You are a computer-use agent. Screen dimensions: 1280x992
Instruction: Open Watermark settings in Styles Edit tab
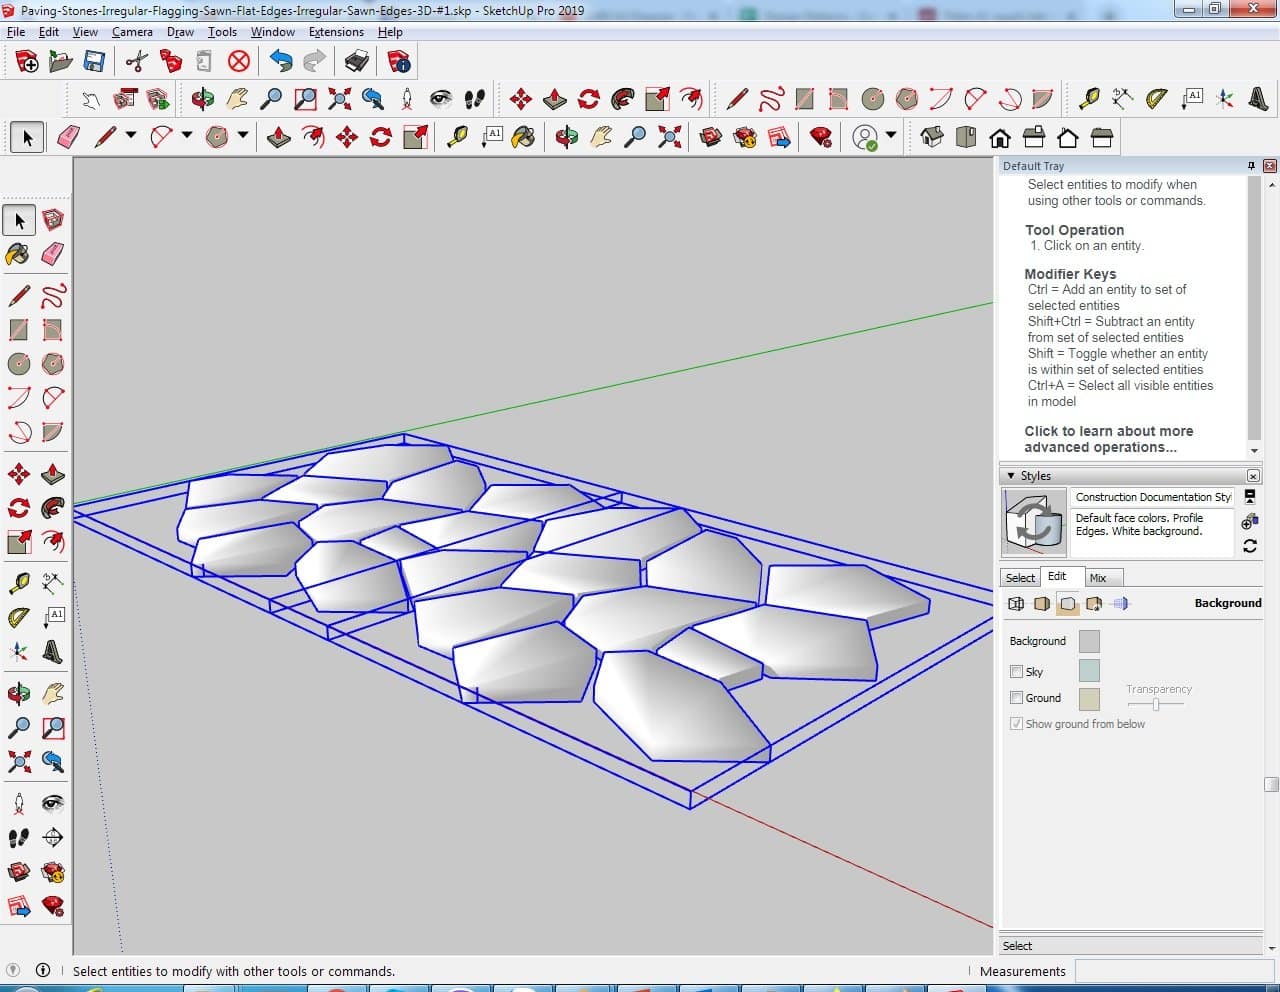tap(1094, 604)
